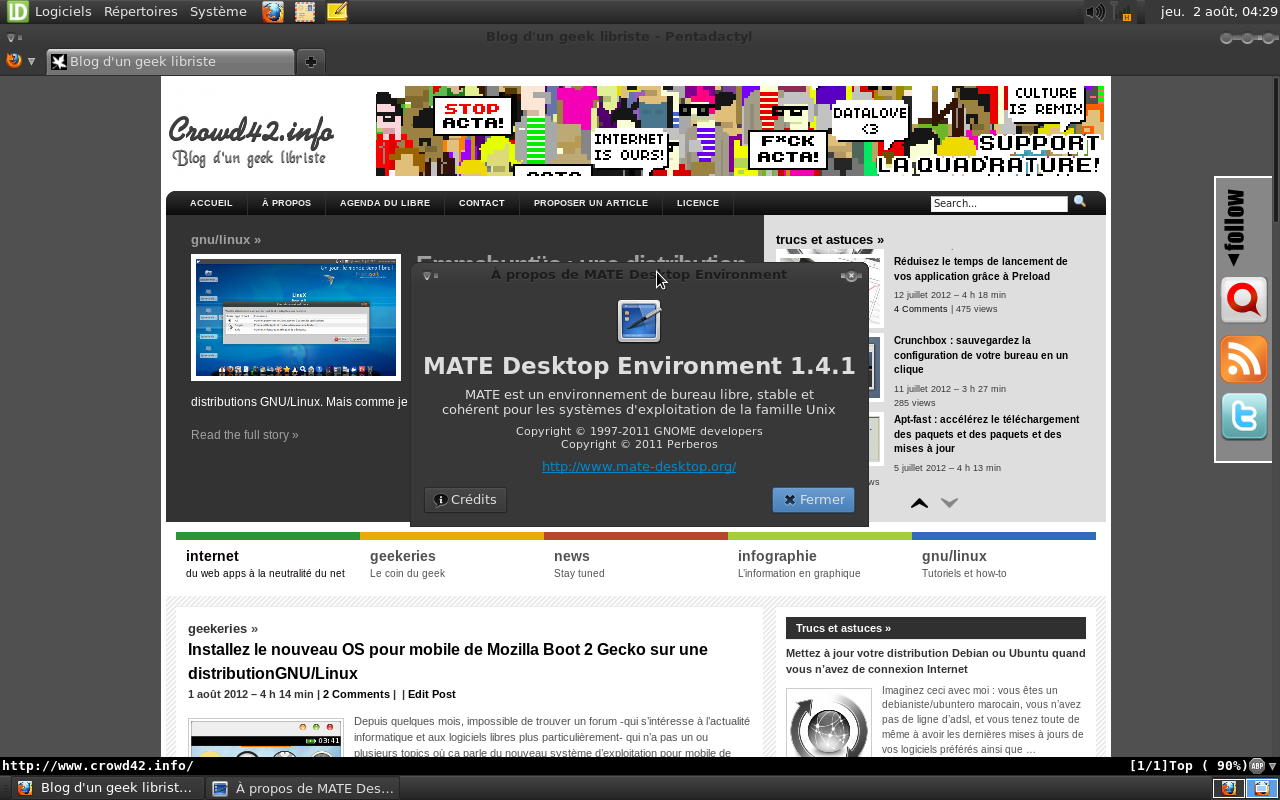Click the Adblock Plus ABP icon
Viewport: 1280px width, 800px height.
click(1257, 766)
